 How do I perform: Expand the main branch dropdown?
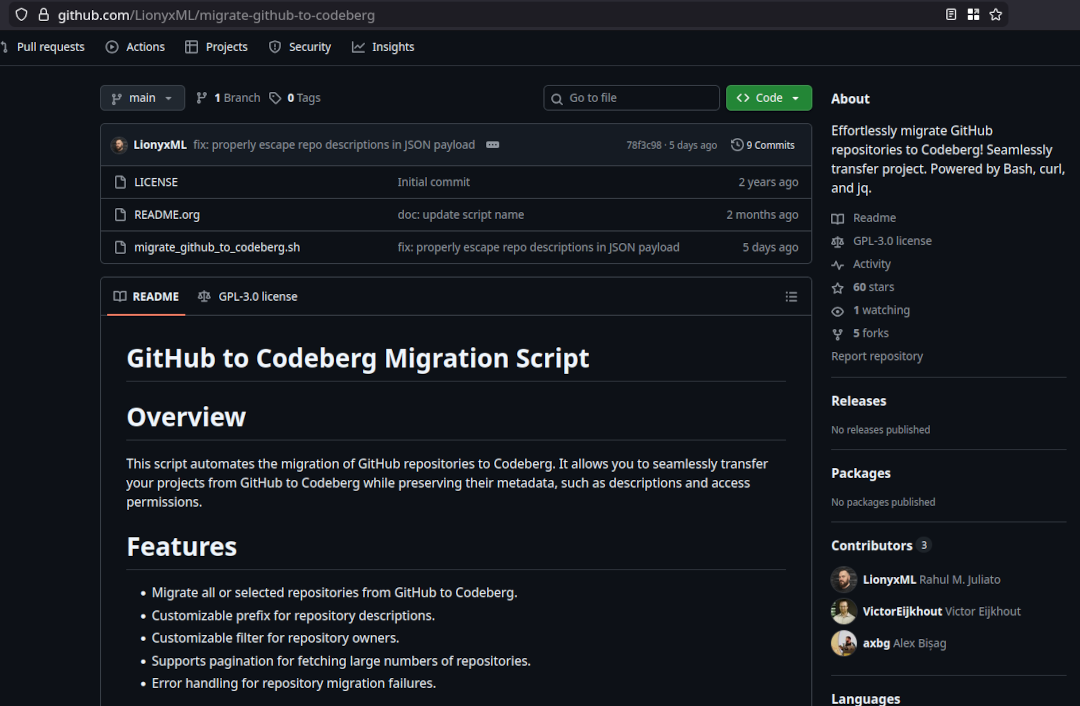click(142, 97)
